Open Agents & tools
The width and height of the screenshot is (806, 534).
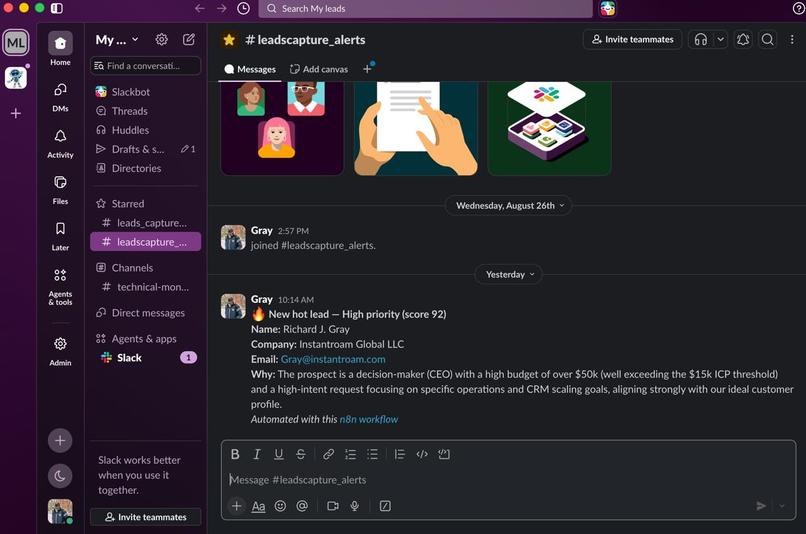60,286
